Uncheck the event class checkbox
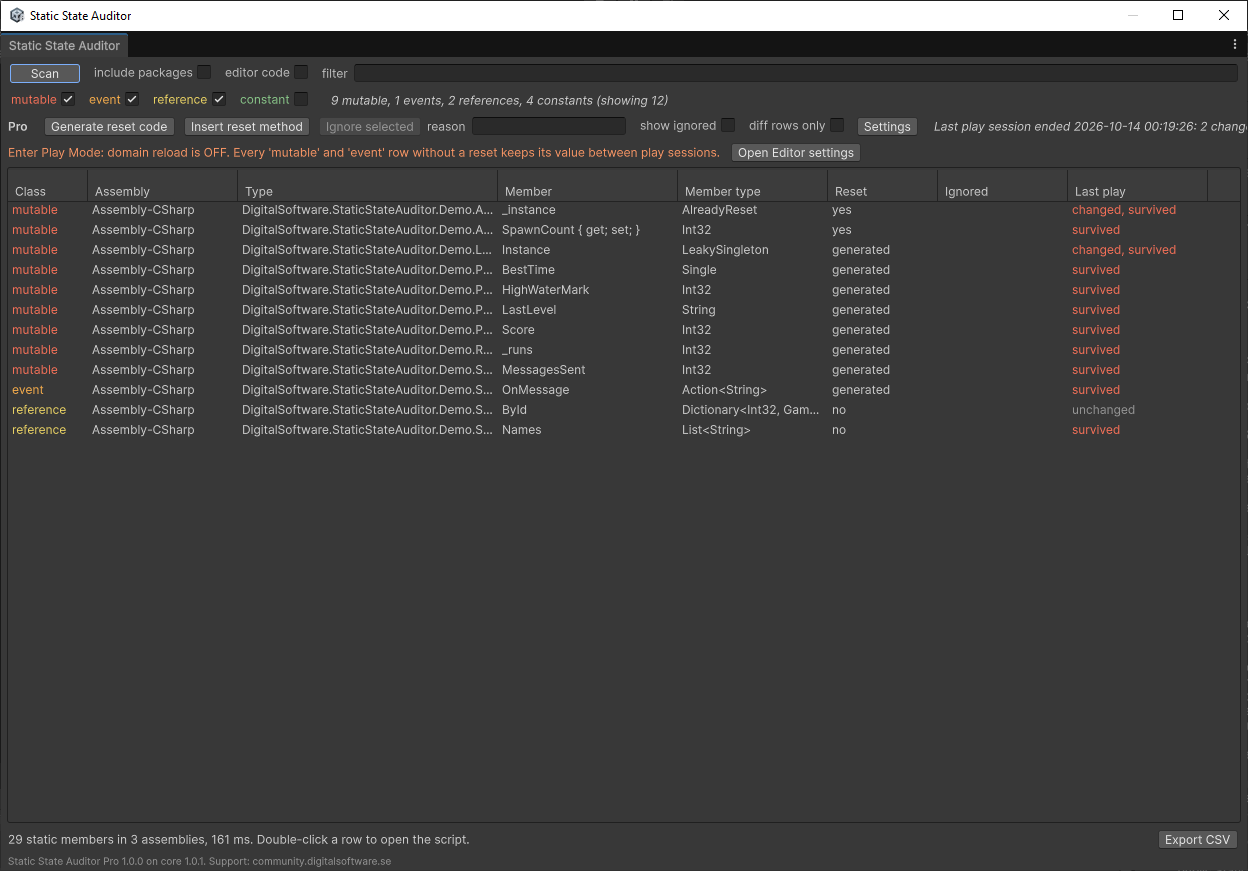Screen dimensions: 1248x871 click(x=132, y=99)
